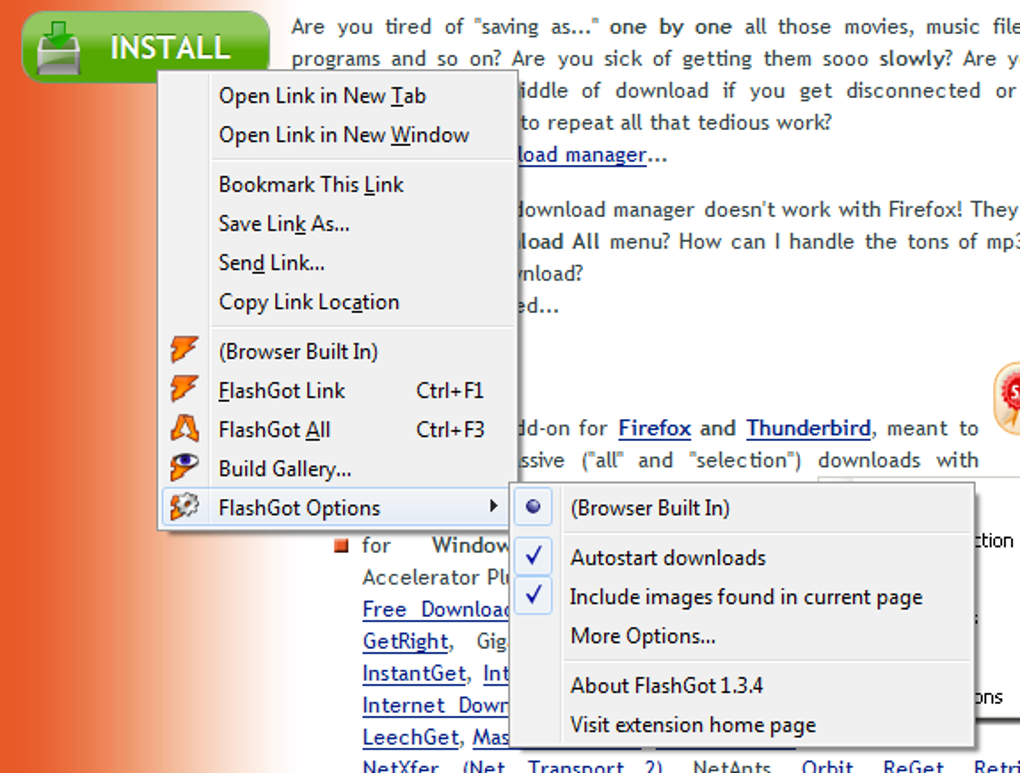
Task: Click the FlashGot Options gear icon
Action: click(x=184, y=507)
